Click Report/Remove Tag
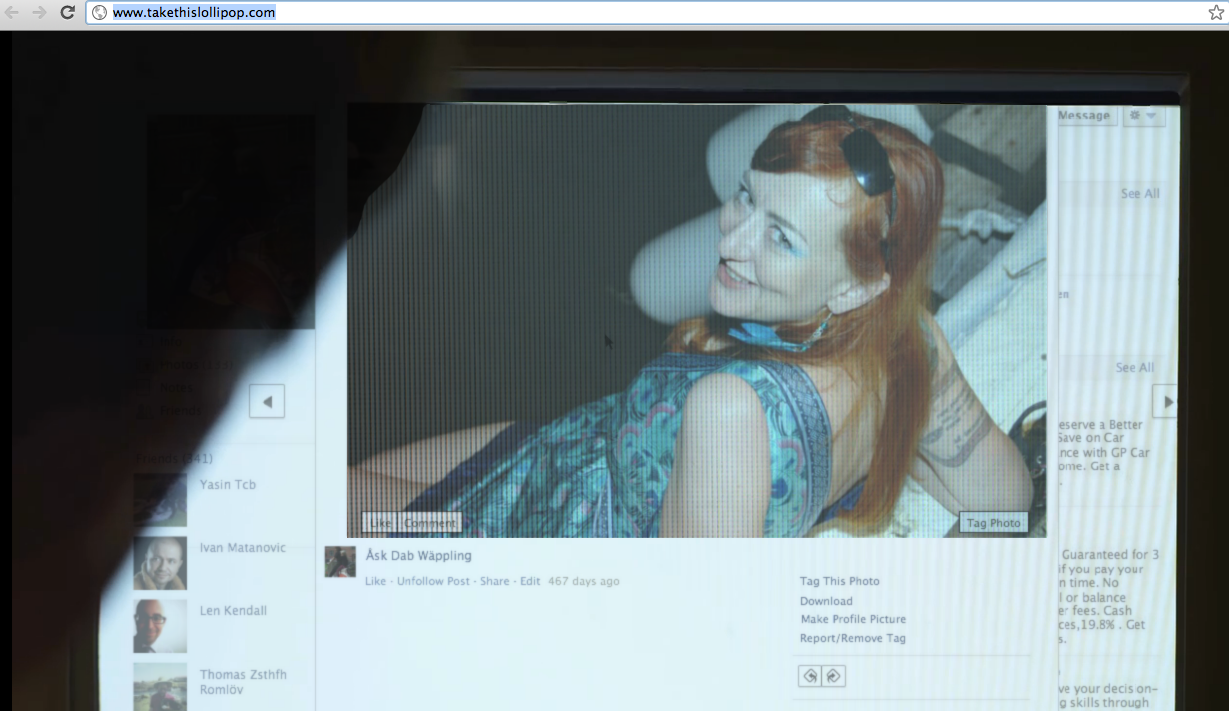 tap(853, 639)
